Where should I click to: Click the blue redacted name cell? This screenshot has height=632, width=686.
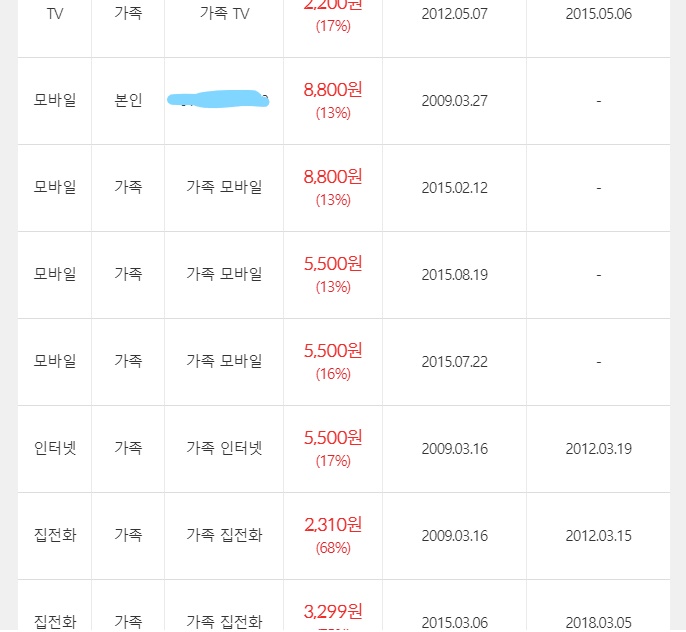(x=220, y=101)
